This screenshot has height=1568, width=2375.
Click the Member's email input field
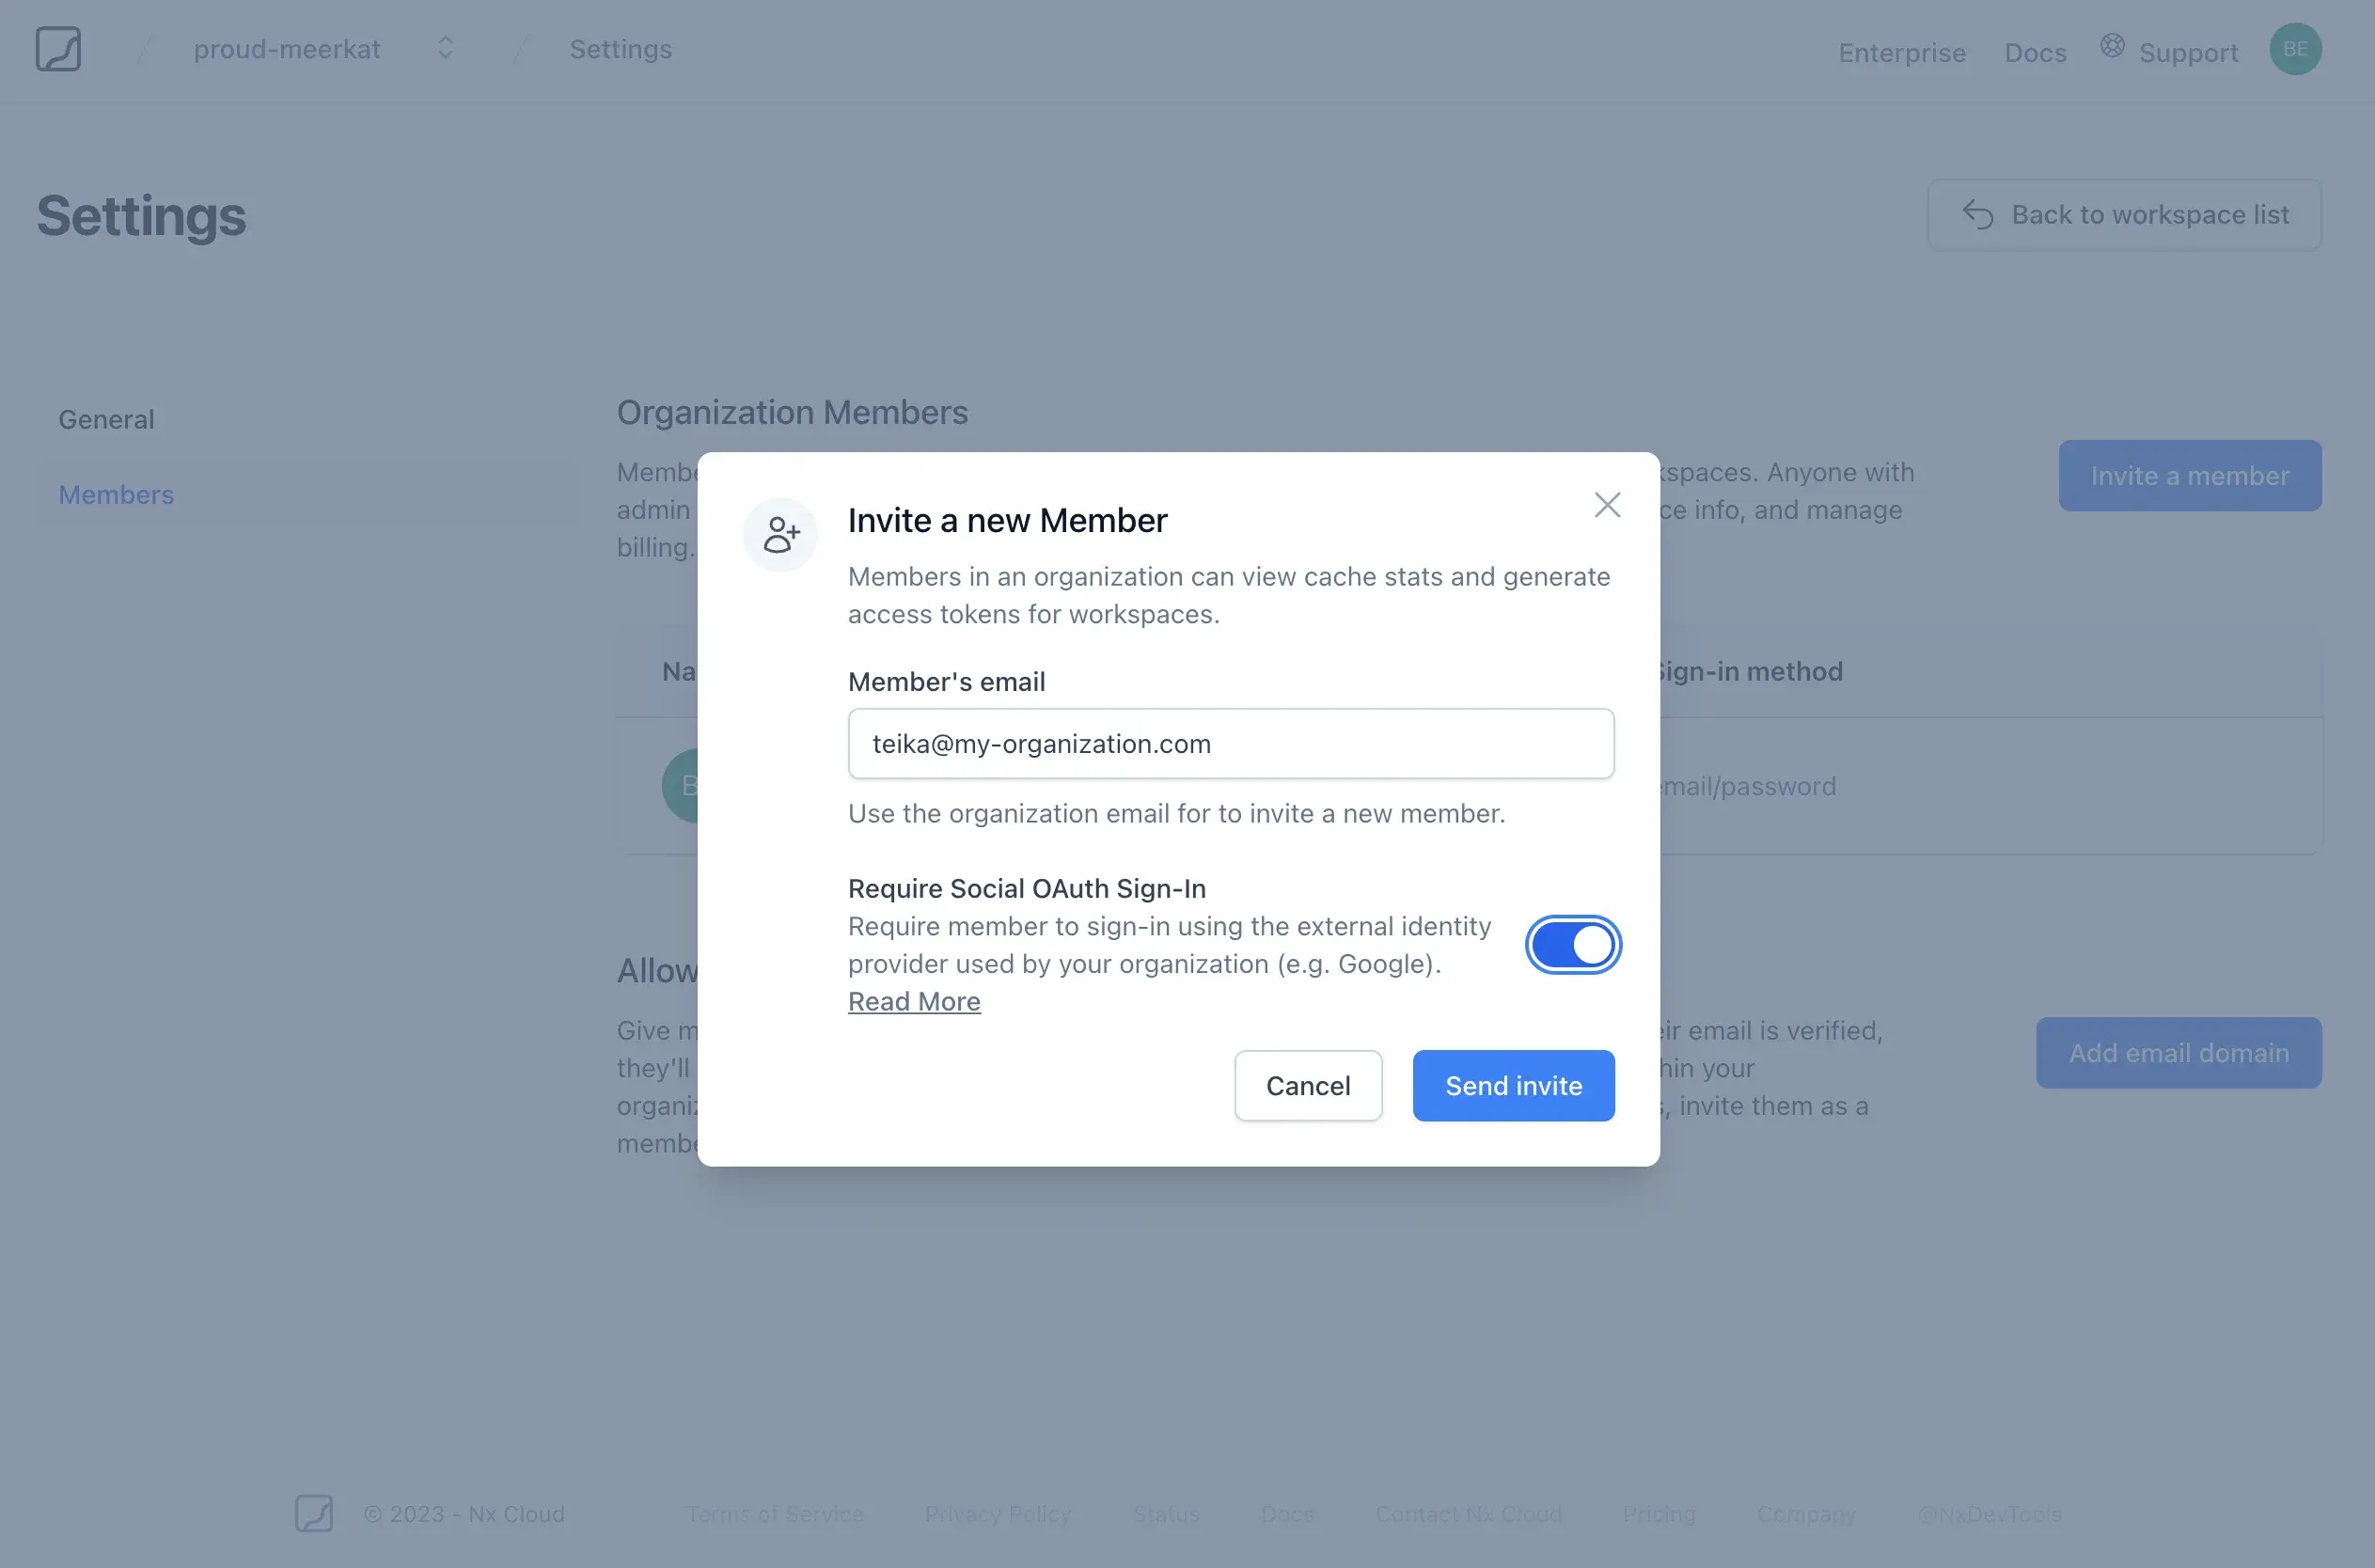(1230, 743)
